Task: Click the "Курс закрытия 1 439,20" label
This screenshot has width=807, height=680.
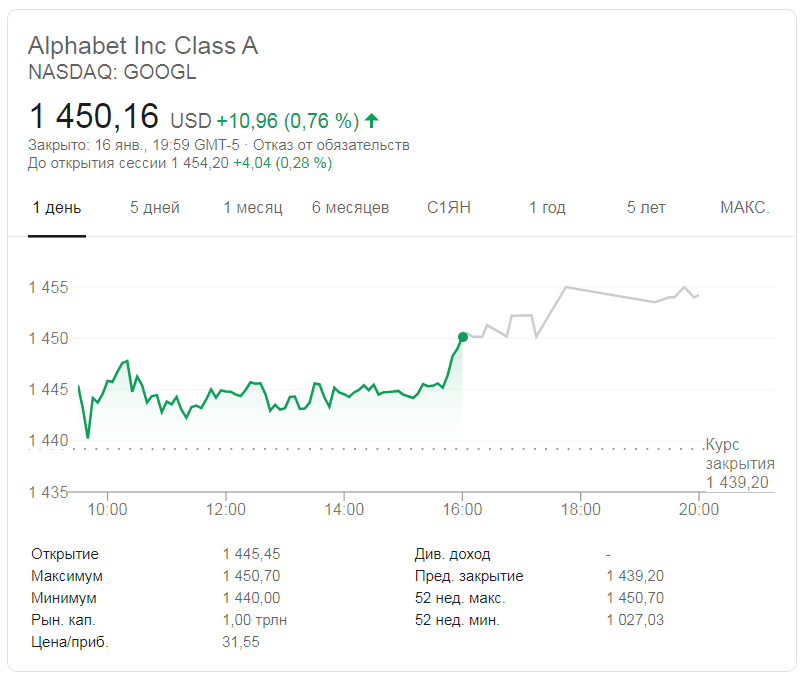Action: click(x=739, y=464)
